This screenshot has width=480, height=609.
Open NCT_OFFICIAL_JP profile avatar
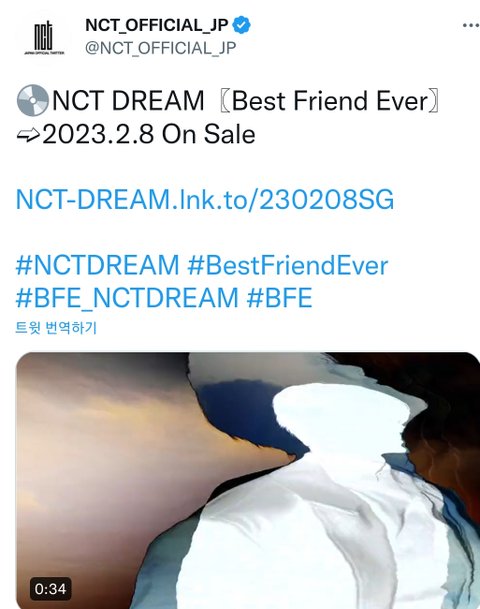(x=43, y=38)
